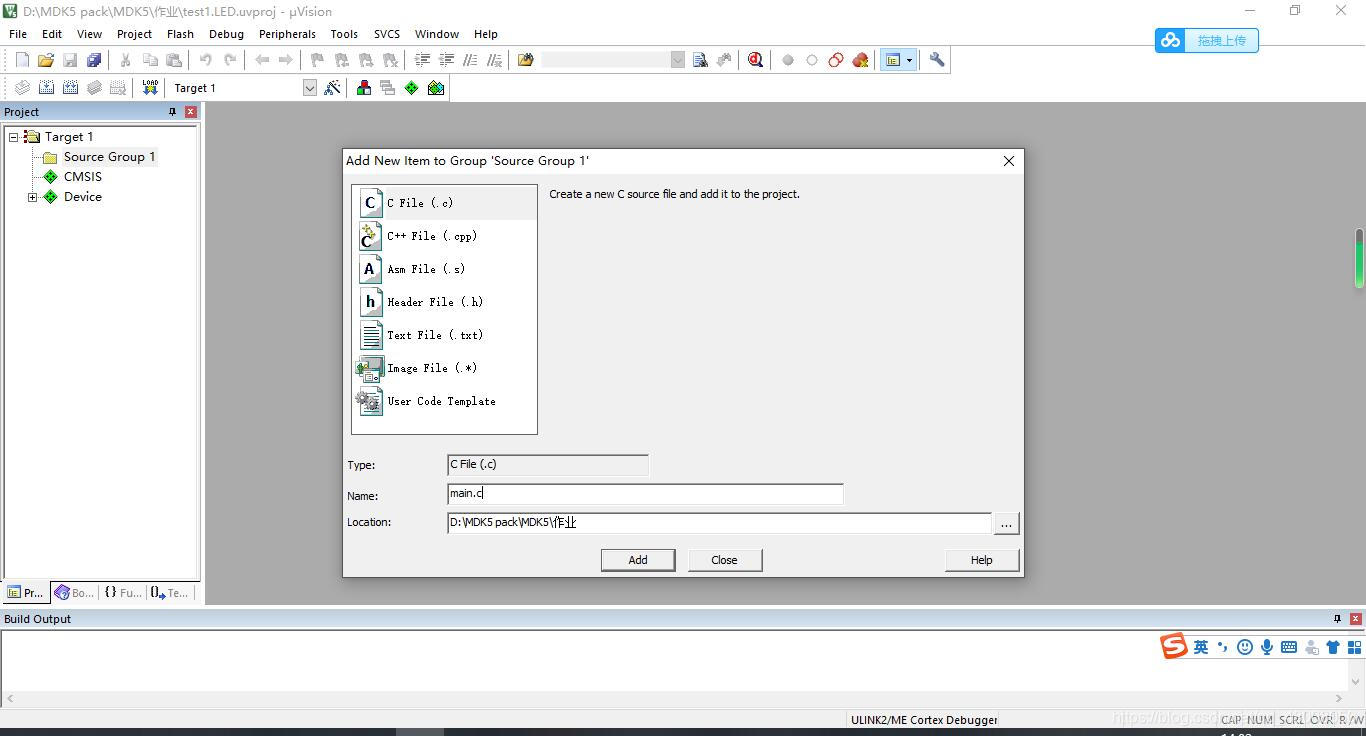Open Manage Project Items icon

pos(364,88)
